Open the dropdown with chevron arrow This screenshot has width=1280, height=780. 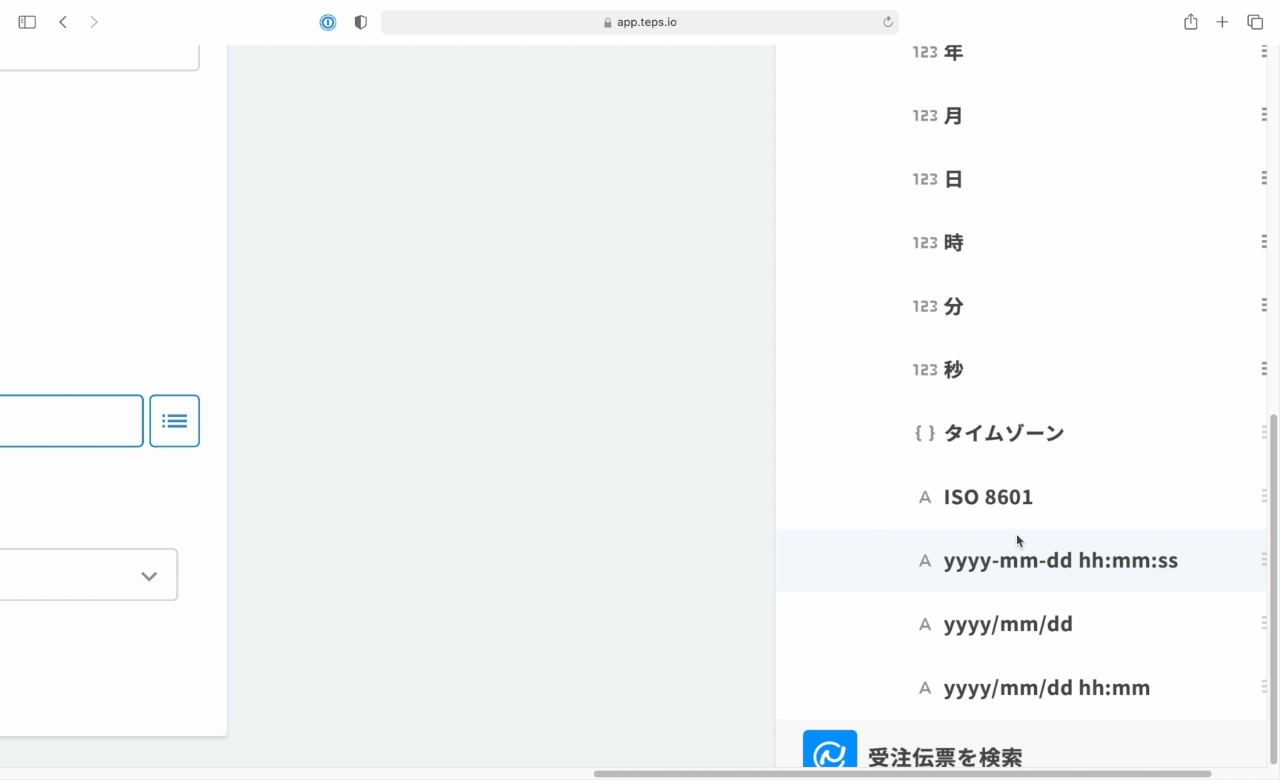[x=149, y=576]
